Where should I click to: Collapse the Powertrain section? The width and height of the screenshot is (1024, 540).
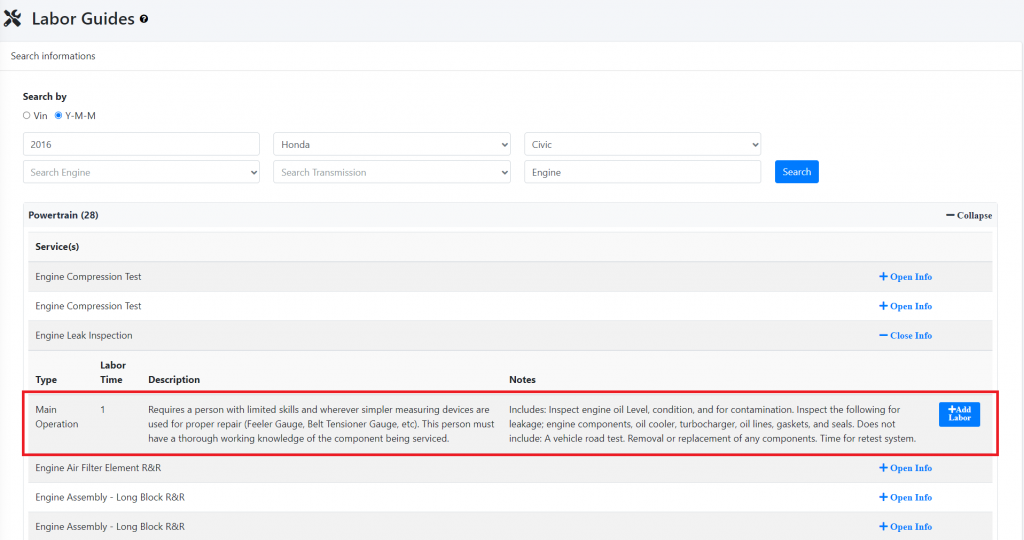click(x=969, y=215)
